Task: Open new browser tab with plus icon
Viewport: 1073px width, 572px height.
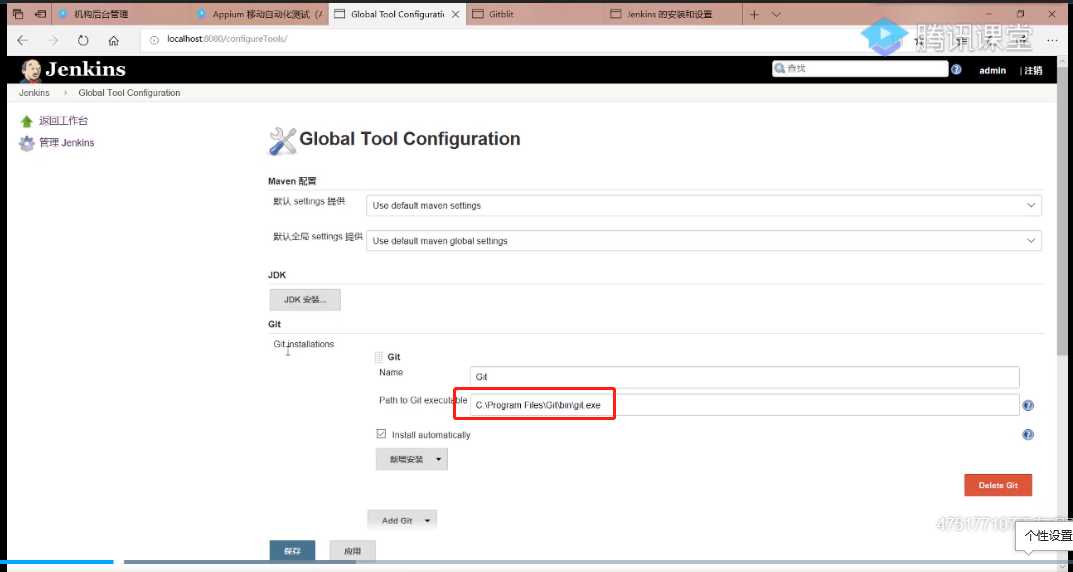Action: coord(754,14)
